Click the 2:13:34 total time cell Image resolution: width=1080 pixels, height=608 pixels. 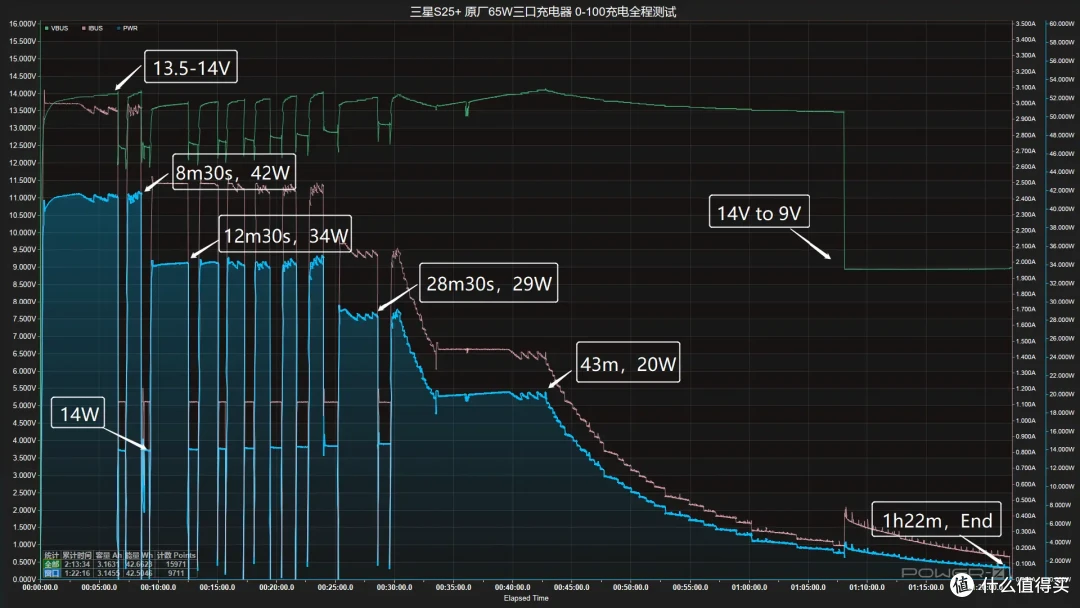pos(77,564)
